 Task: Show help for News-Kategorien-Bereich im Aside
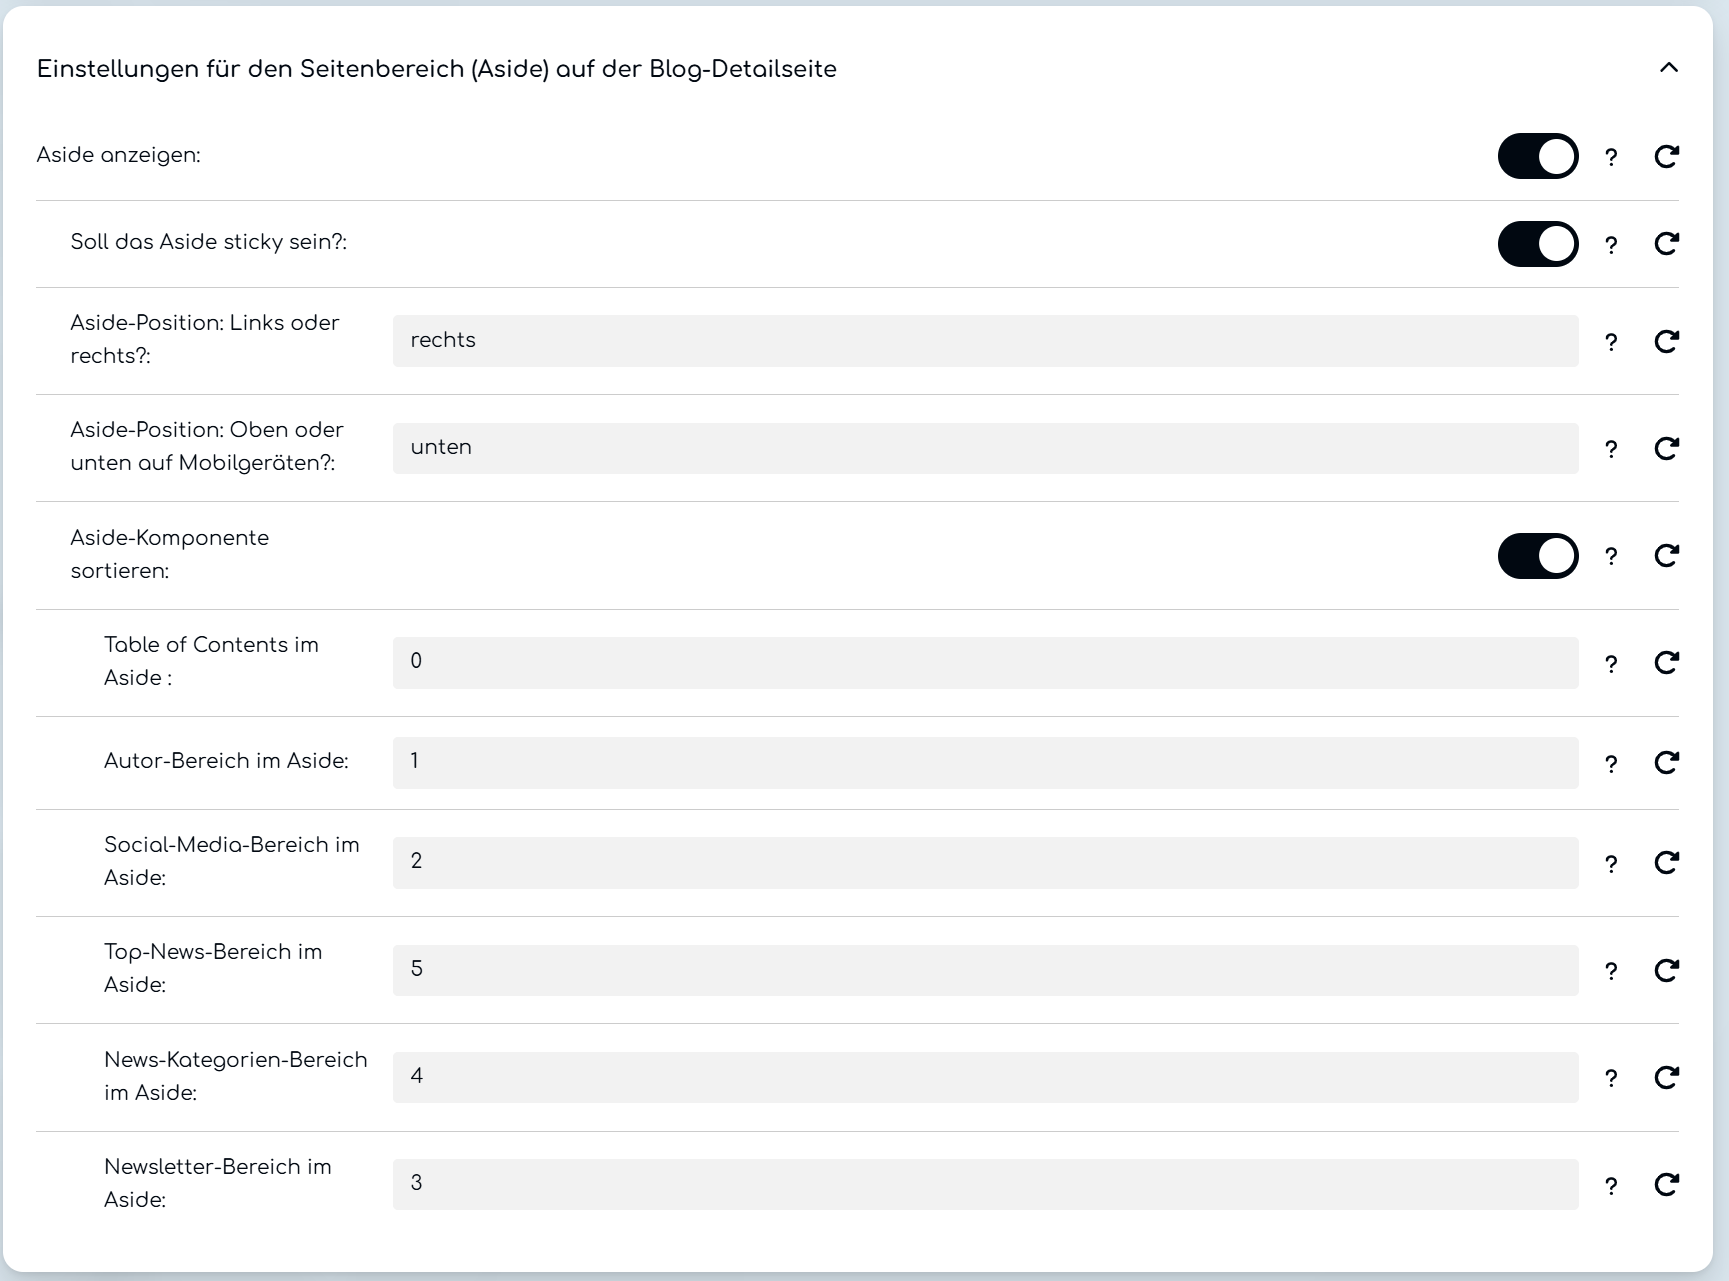[x=1611, y=1078]
